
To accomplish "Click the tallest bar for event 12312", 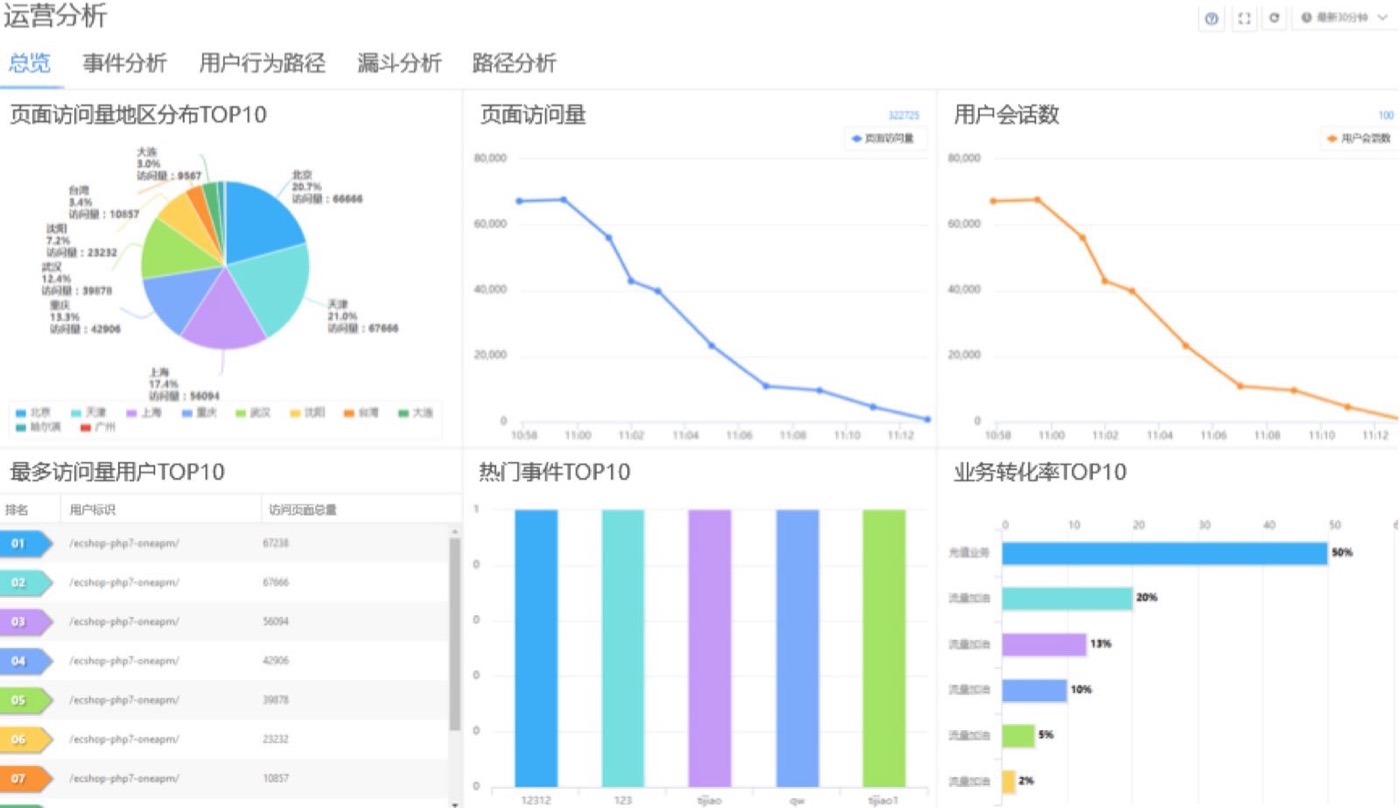I will pyautogui.click(x=534, y=650).
